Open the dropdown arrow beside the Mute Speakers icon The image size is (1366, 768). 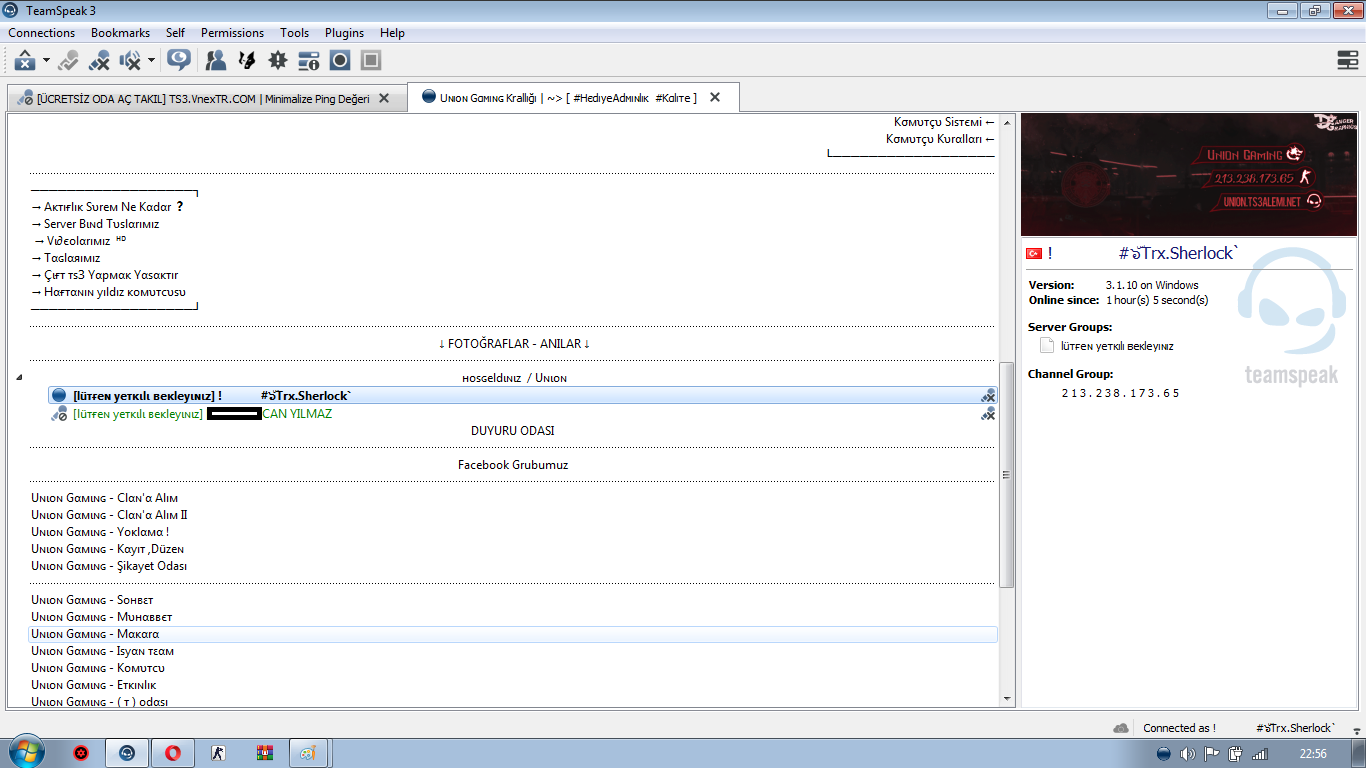151,60
